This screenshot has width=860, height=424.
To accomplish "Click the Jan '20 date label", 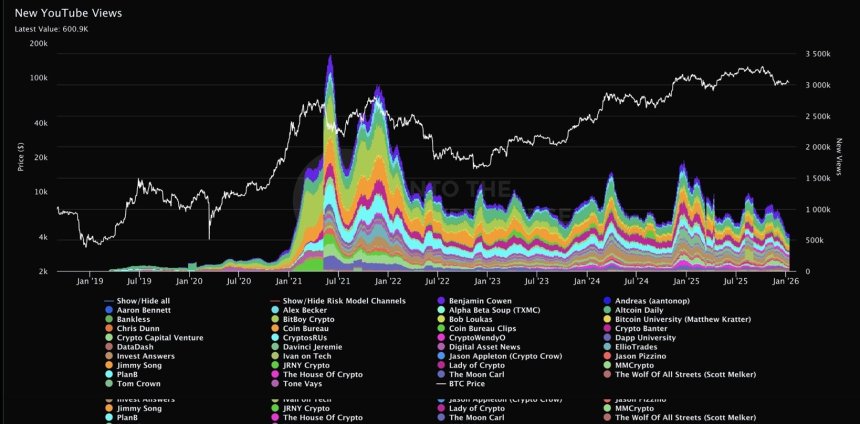I will point(189,281).
